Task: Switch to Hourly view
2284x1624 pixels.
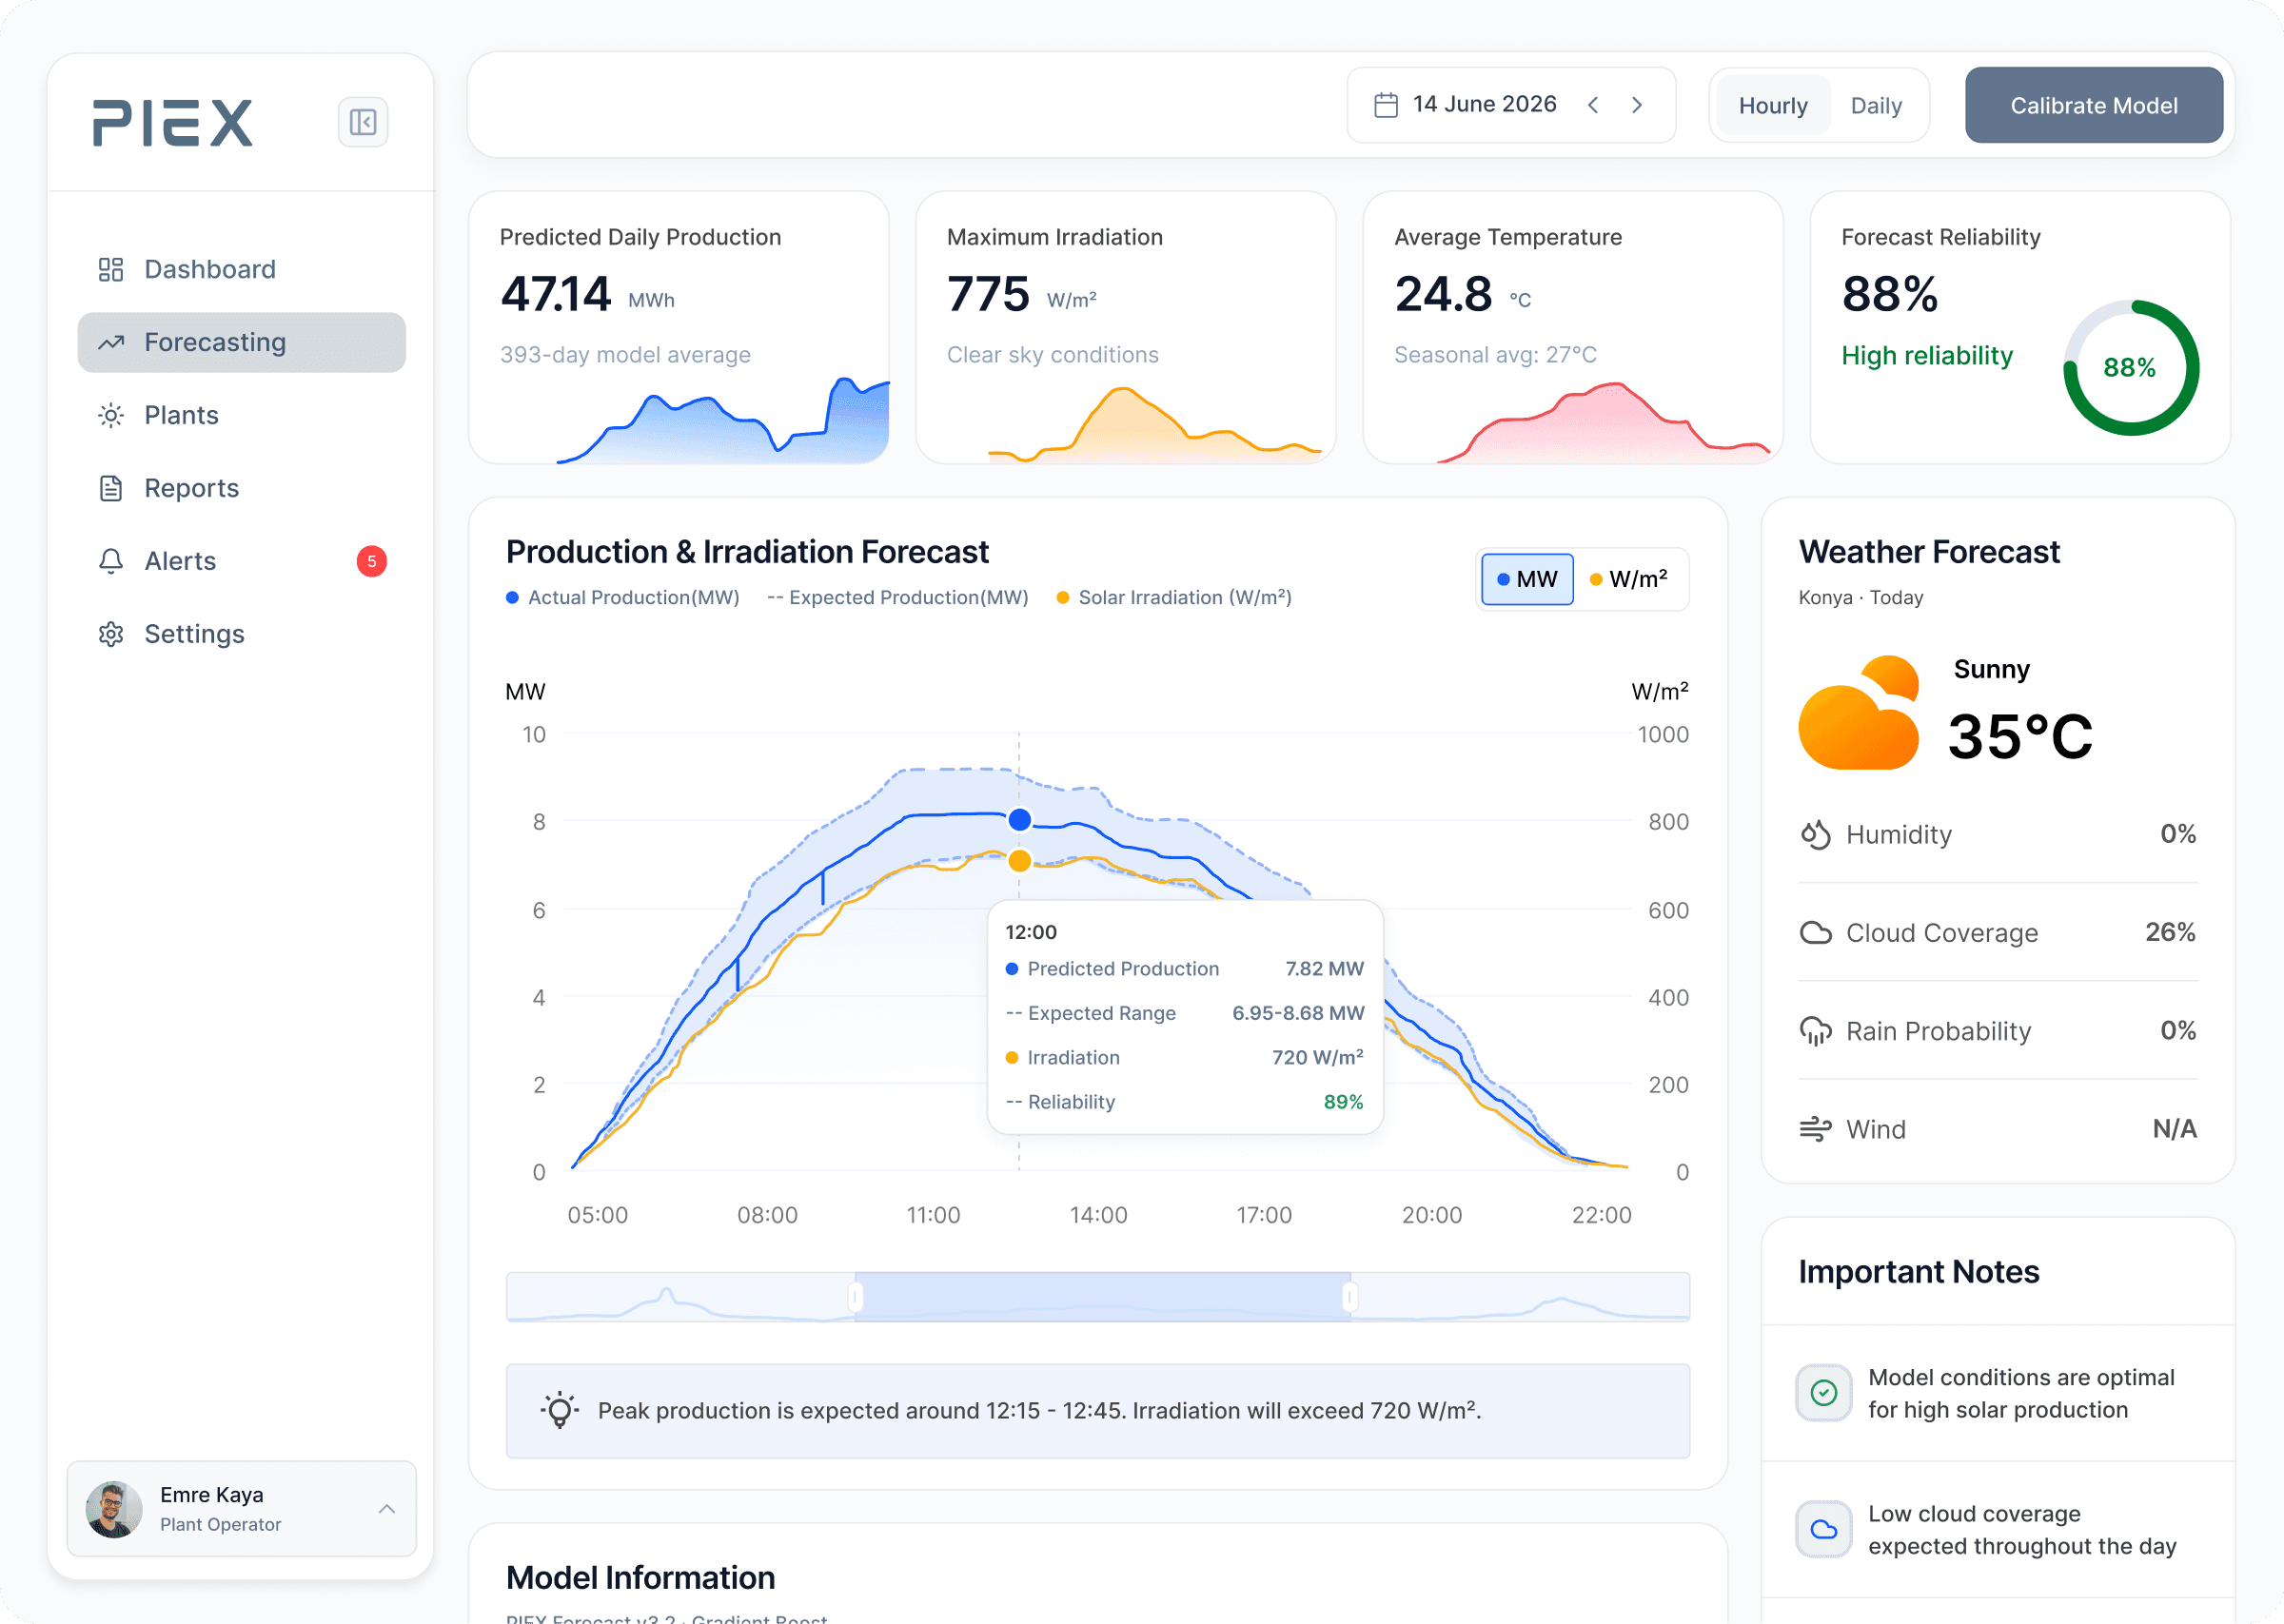Action: (x=1772, y=106)
